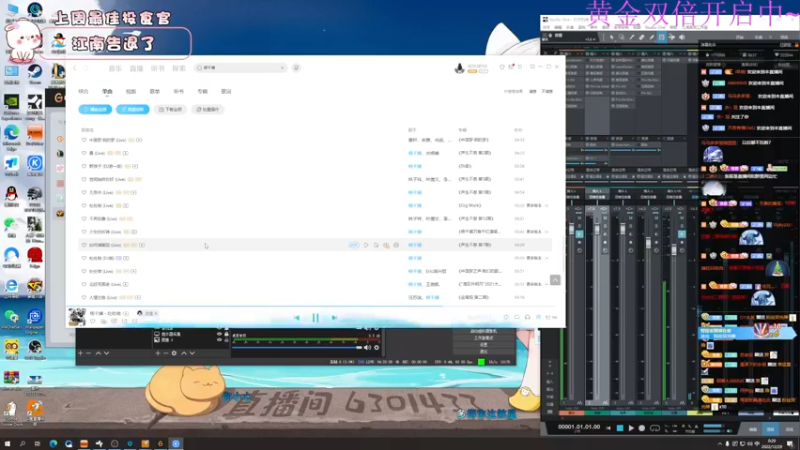Open the music player main menu icon
This screenshot has width=800, height=450.
[520, 67]
